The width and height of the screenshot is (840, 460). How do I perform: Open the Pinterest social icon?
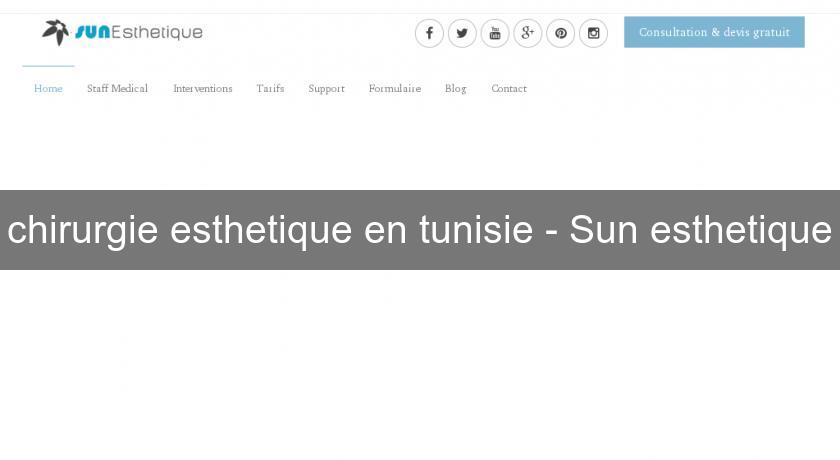coord(560,33)
